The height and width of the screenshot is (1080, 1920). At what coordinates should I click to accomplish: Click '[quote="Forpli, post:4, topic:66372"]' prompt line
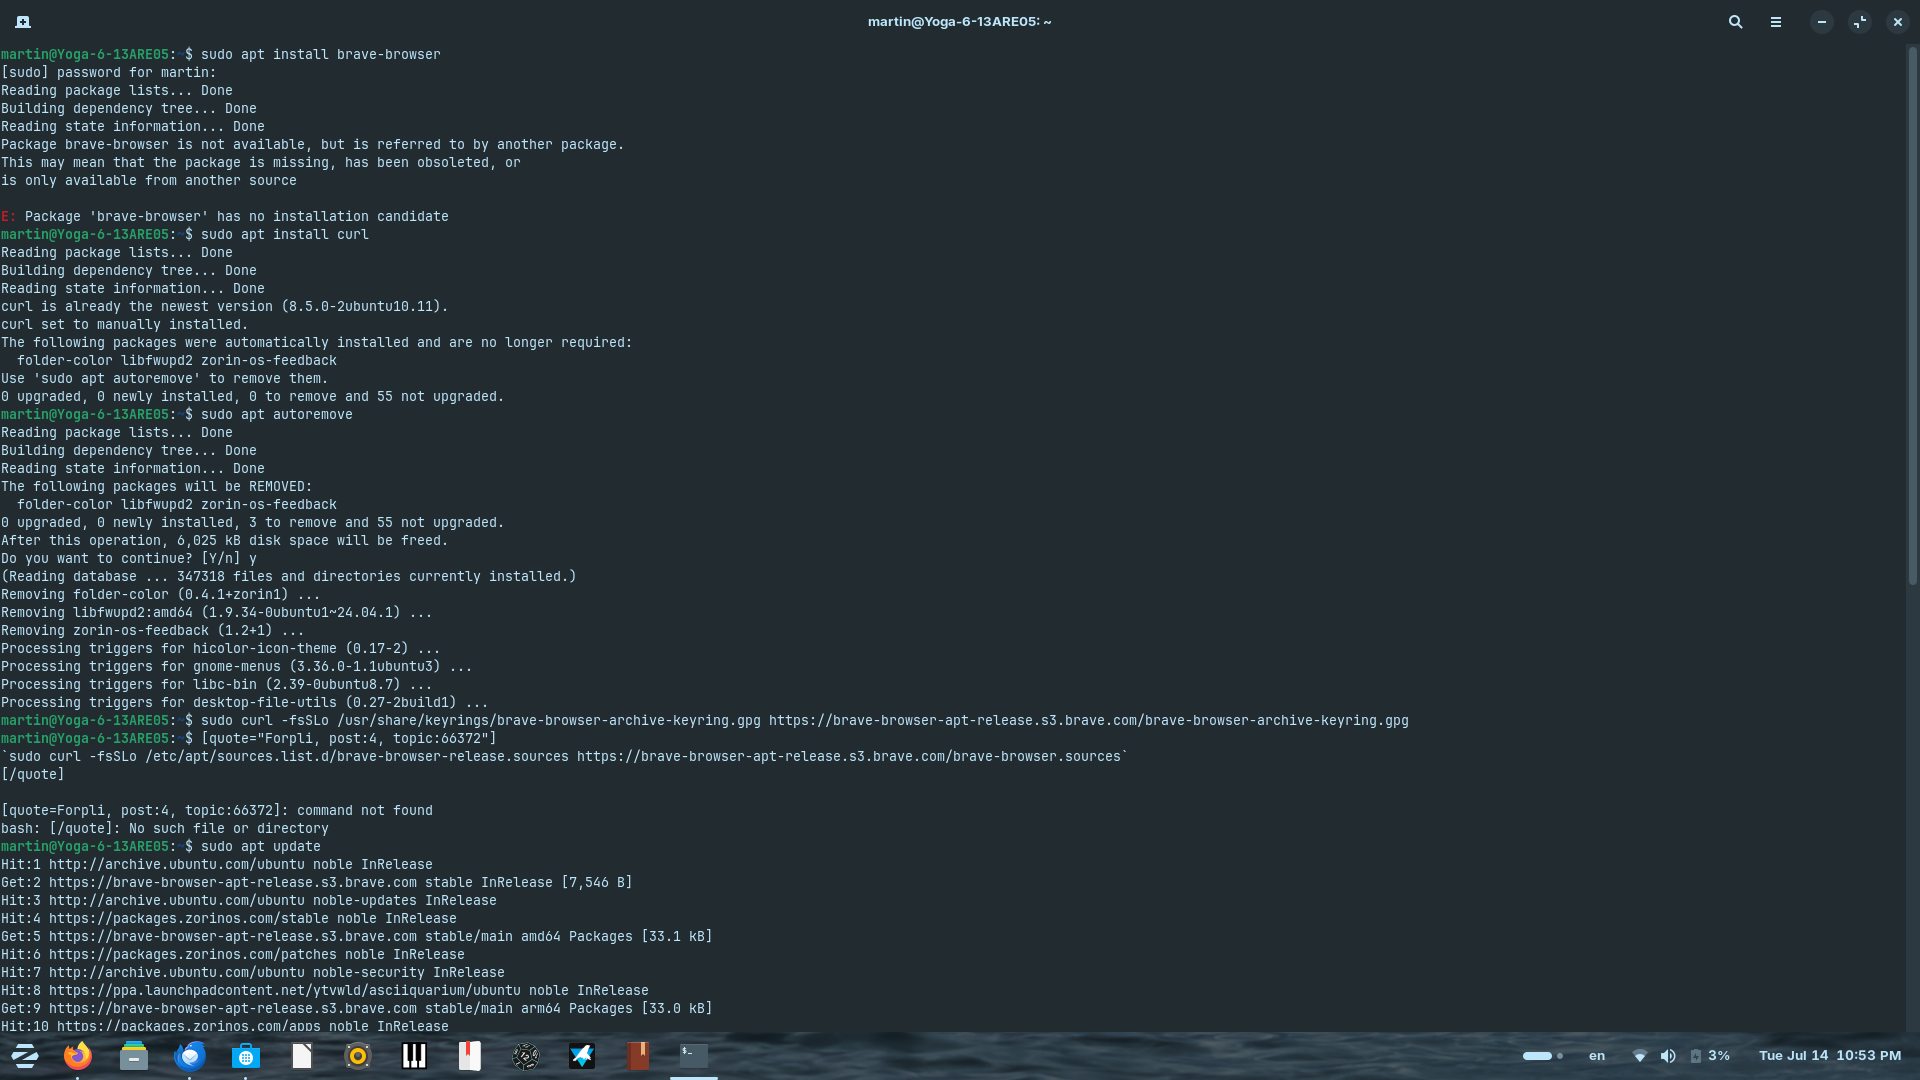point(348,738)
